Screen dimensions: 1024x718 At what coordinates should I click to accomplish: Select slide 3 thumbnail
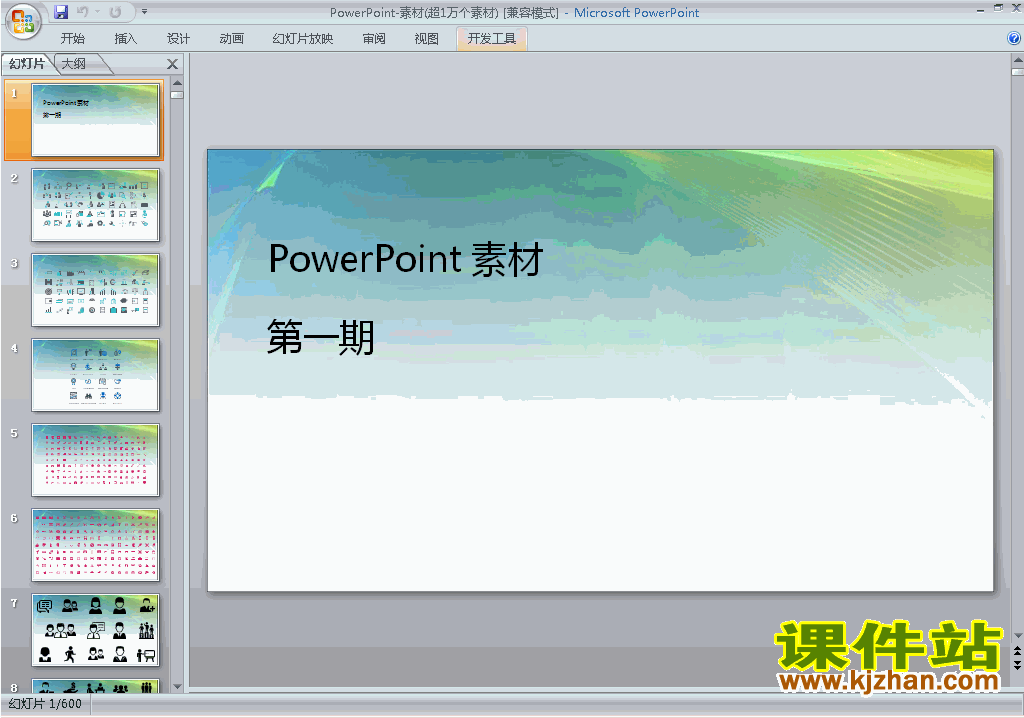[x=95, y=290]
